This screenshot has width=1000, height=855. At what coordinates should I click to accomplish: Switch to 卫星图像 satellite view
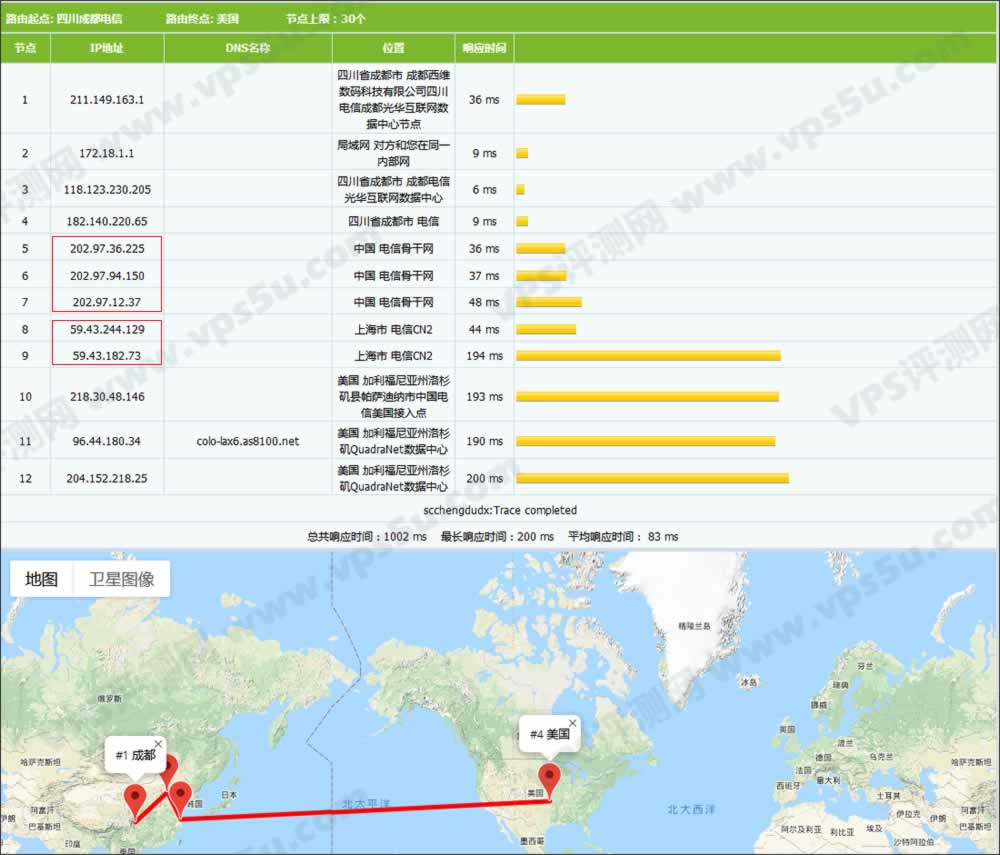(121, 579)
